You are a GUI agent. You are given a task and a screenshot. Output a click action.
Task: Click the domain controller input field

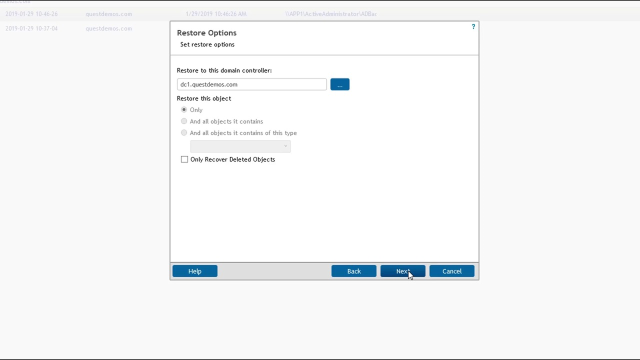[251, 84]
